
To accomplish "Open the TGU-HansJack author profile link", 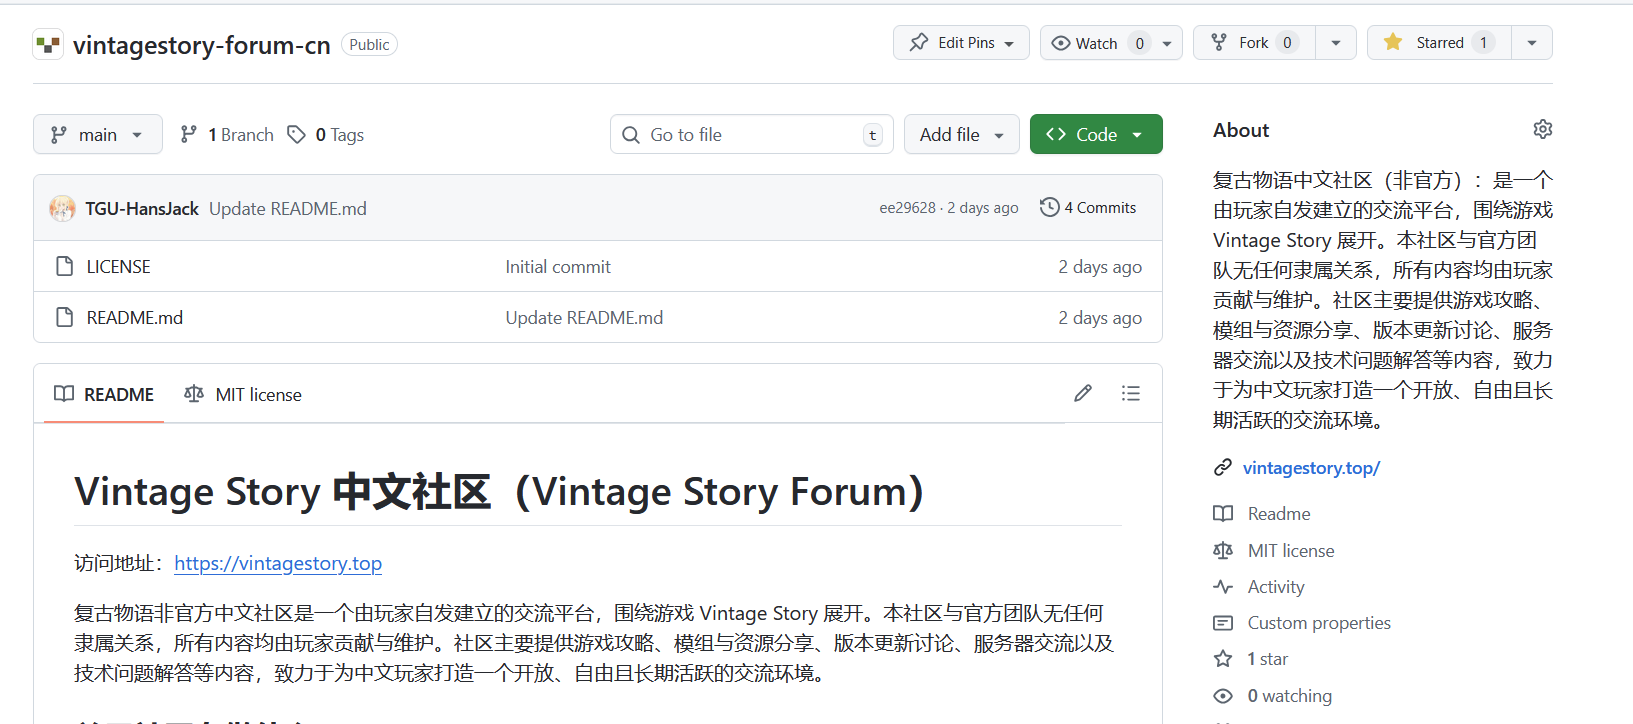I will click(x=142, y=208).
